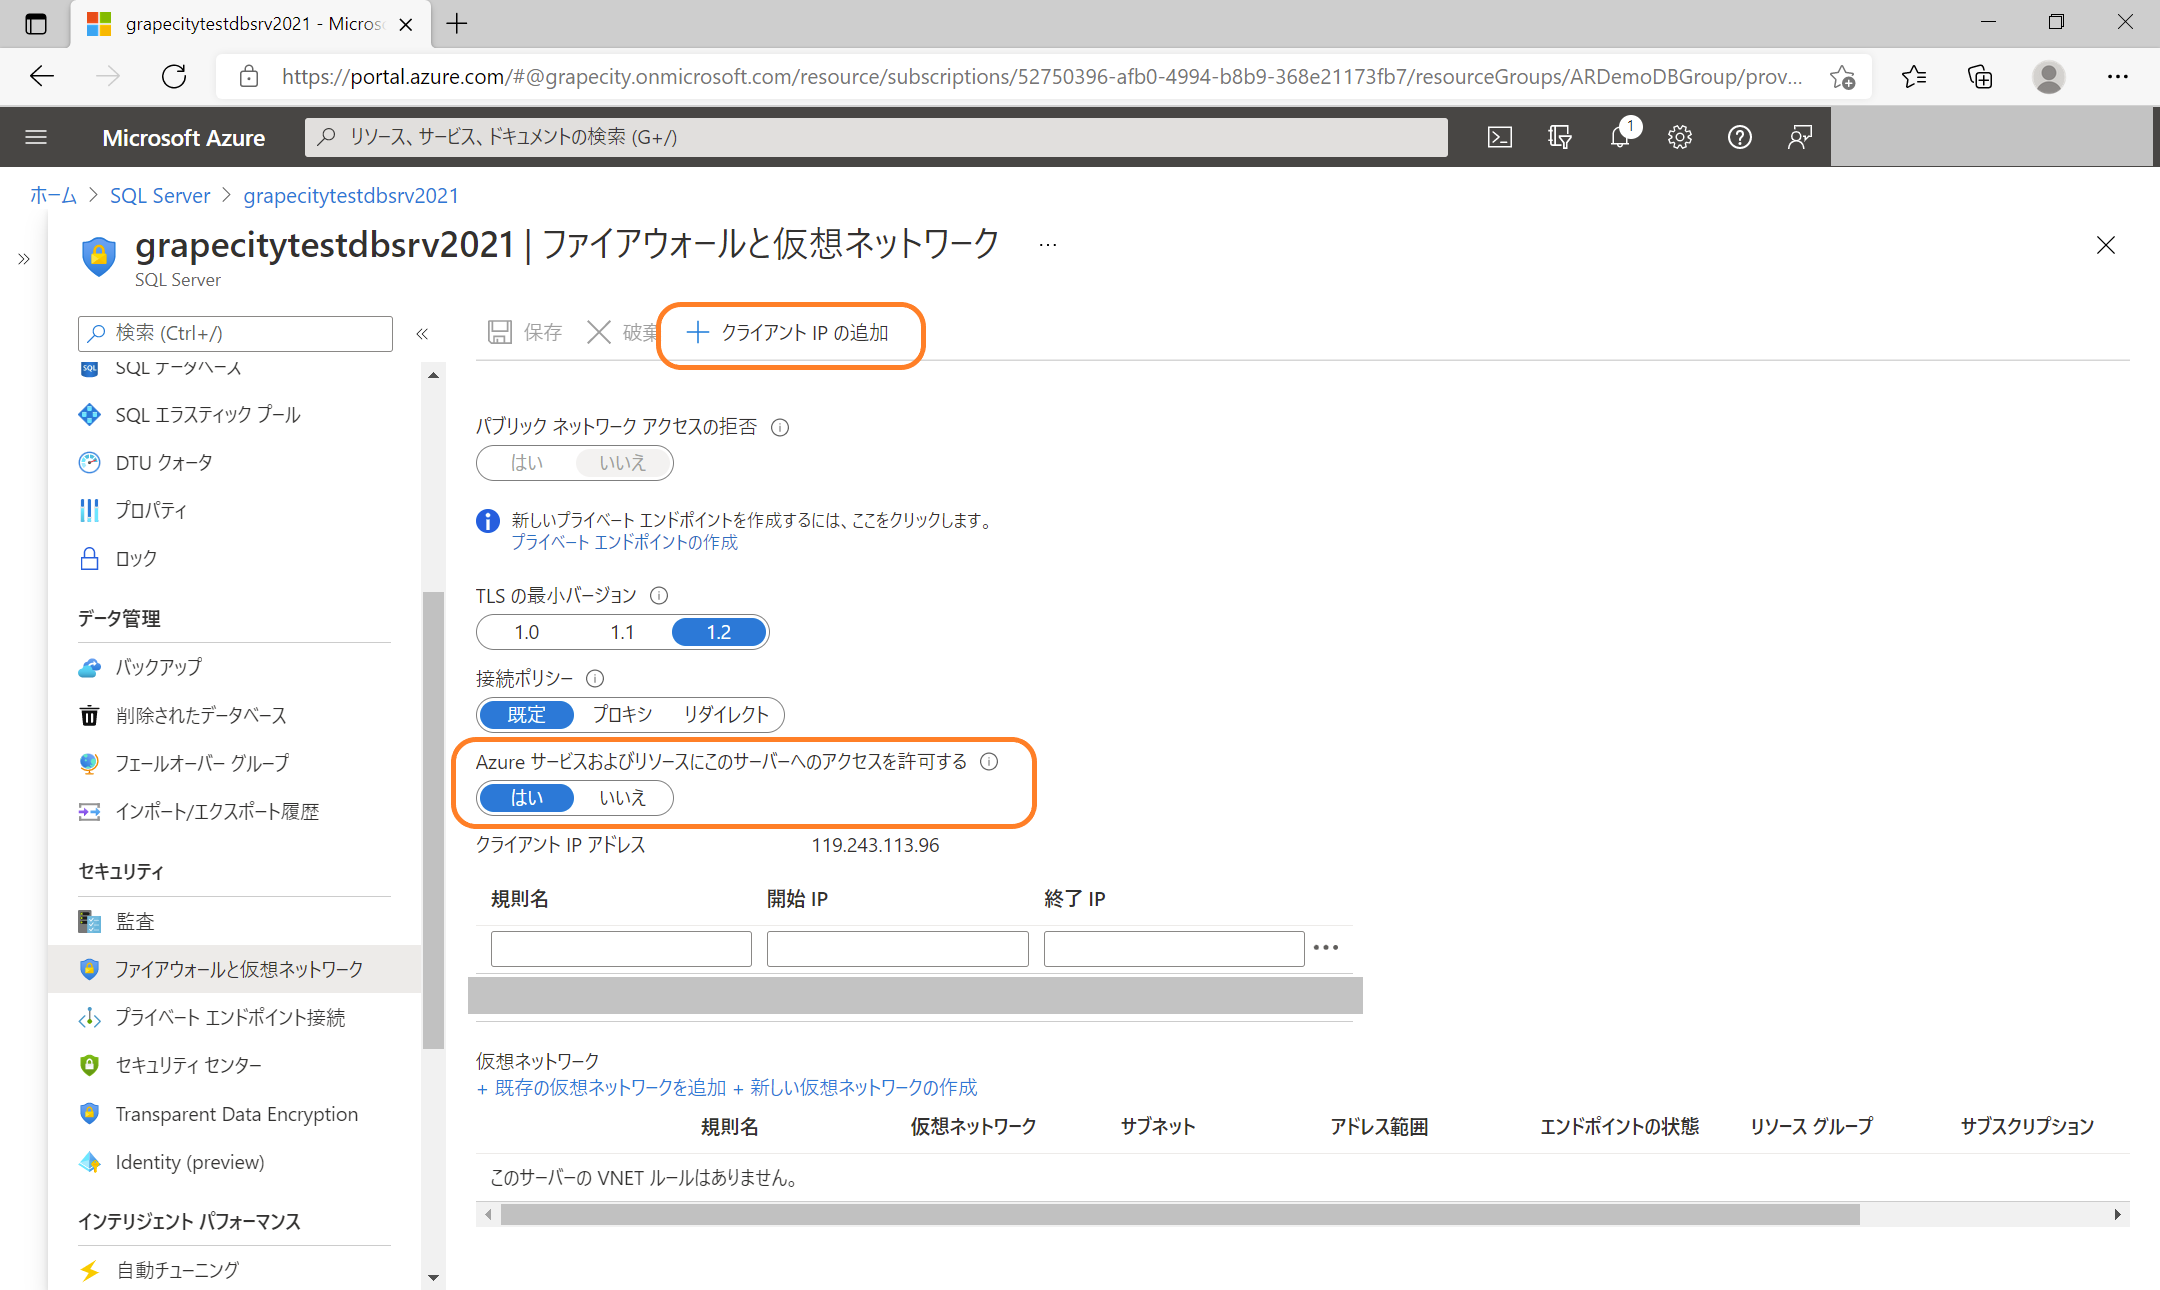This screenshot has height=1290, width=2160.
Task: Go to ホーム breadcrumb
Action: [x=53, y=196]
